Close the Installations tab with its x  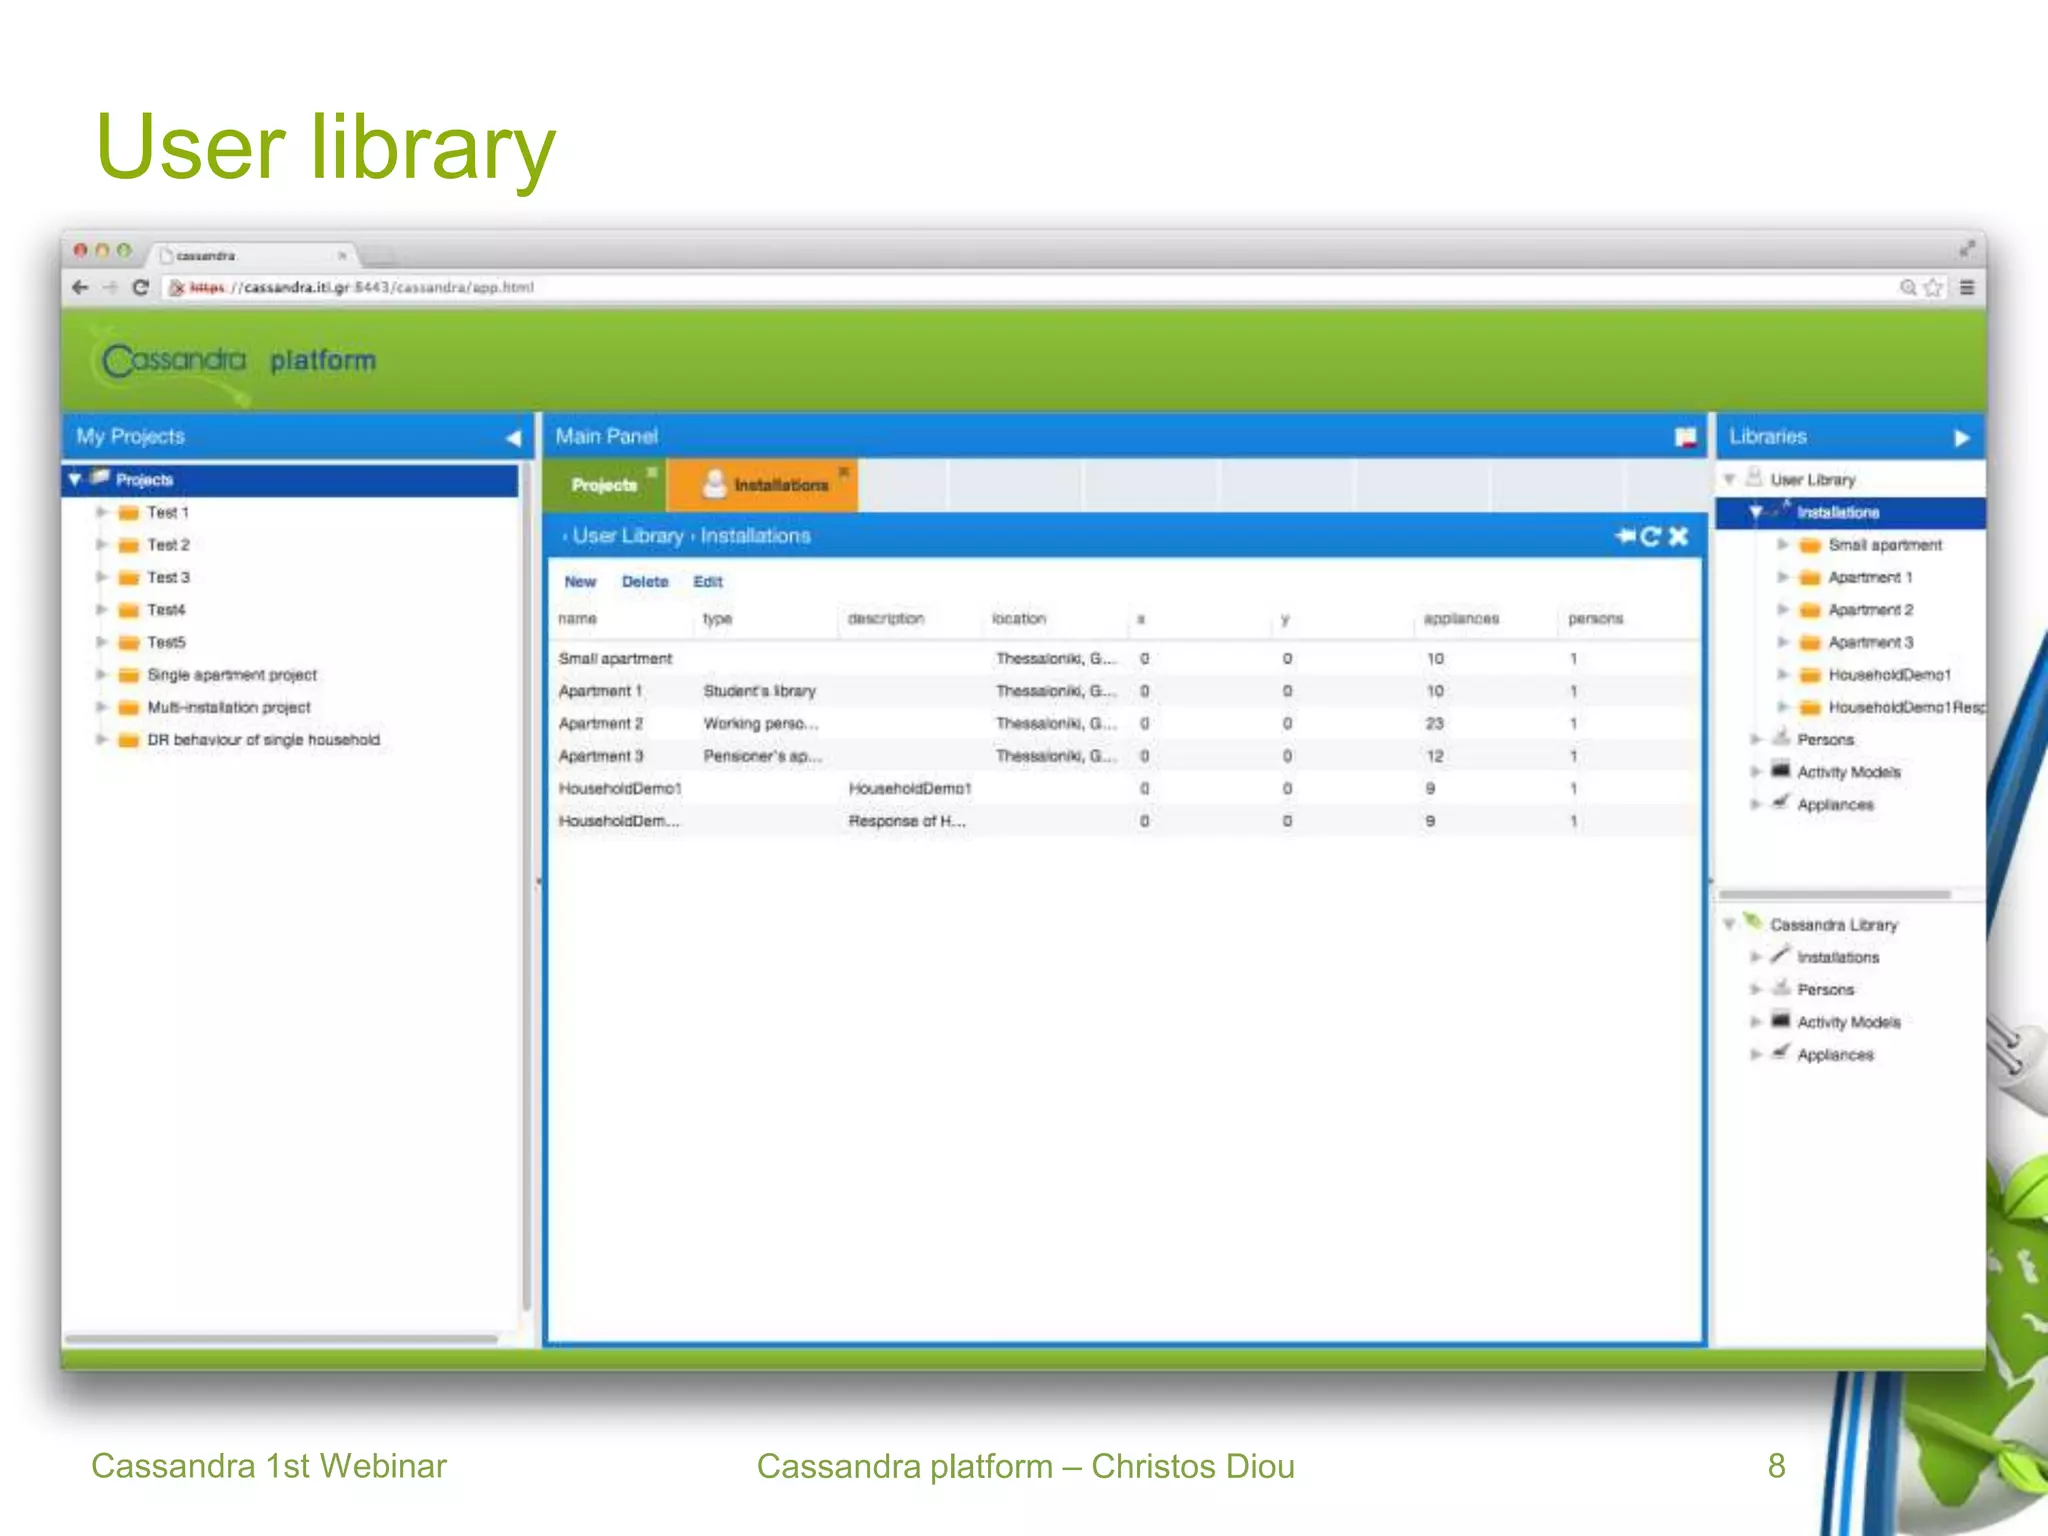click(x=844, y=472)
